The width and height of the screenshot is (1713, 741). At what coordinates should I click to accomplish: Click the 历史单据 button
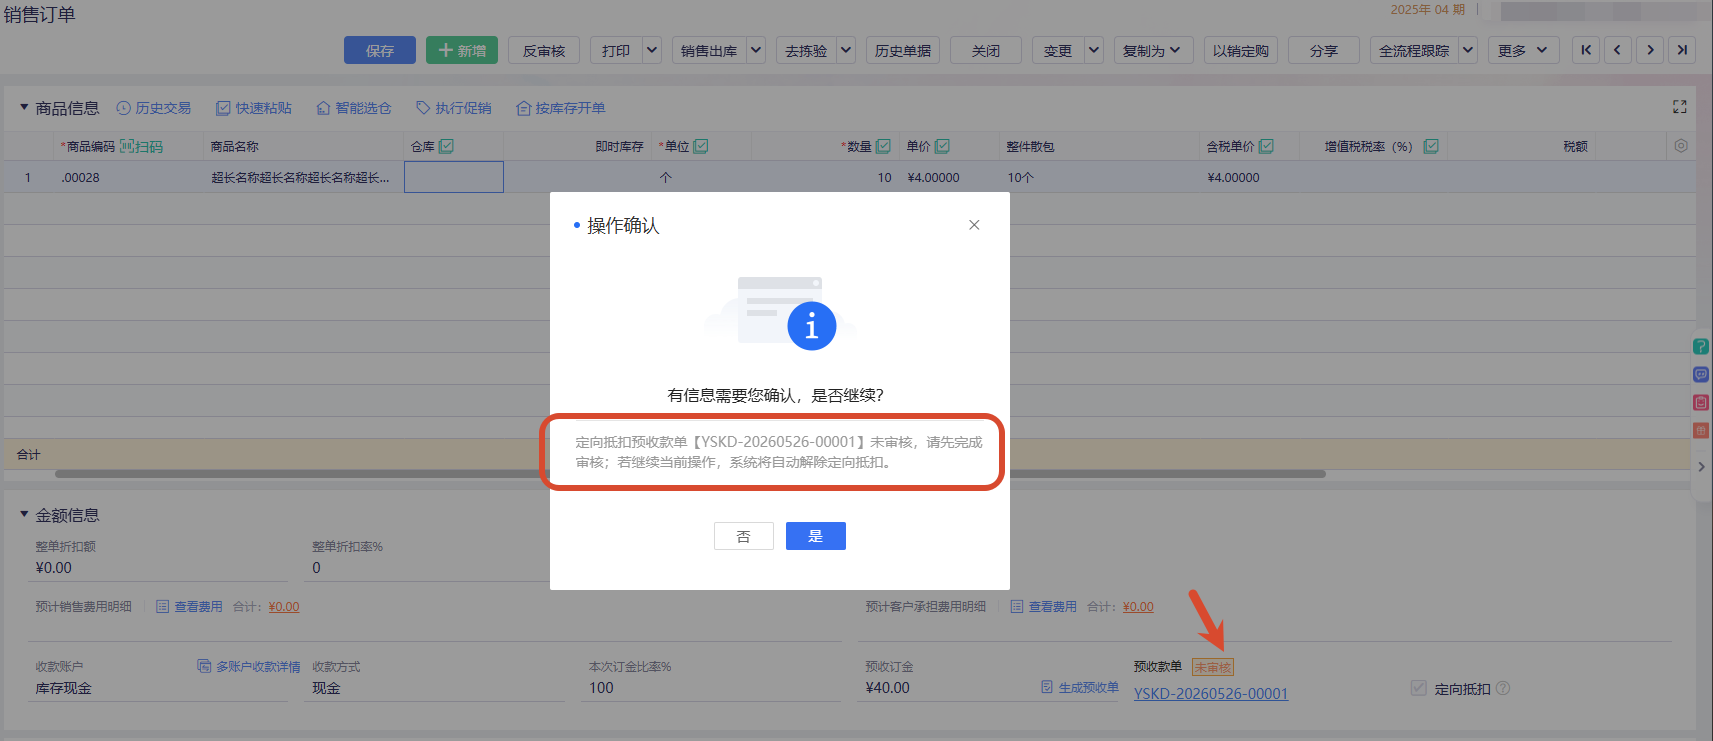coord(903,50)
